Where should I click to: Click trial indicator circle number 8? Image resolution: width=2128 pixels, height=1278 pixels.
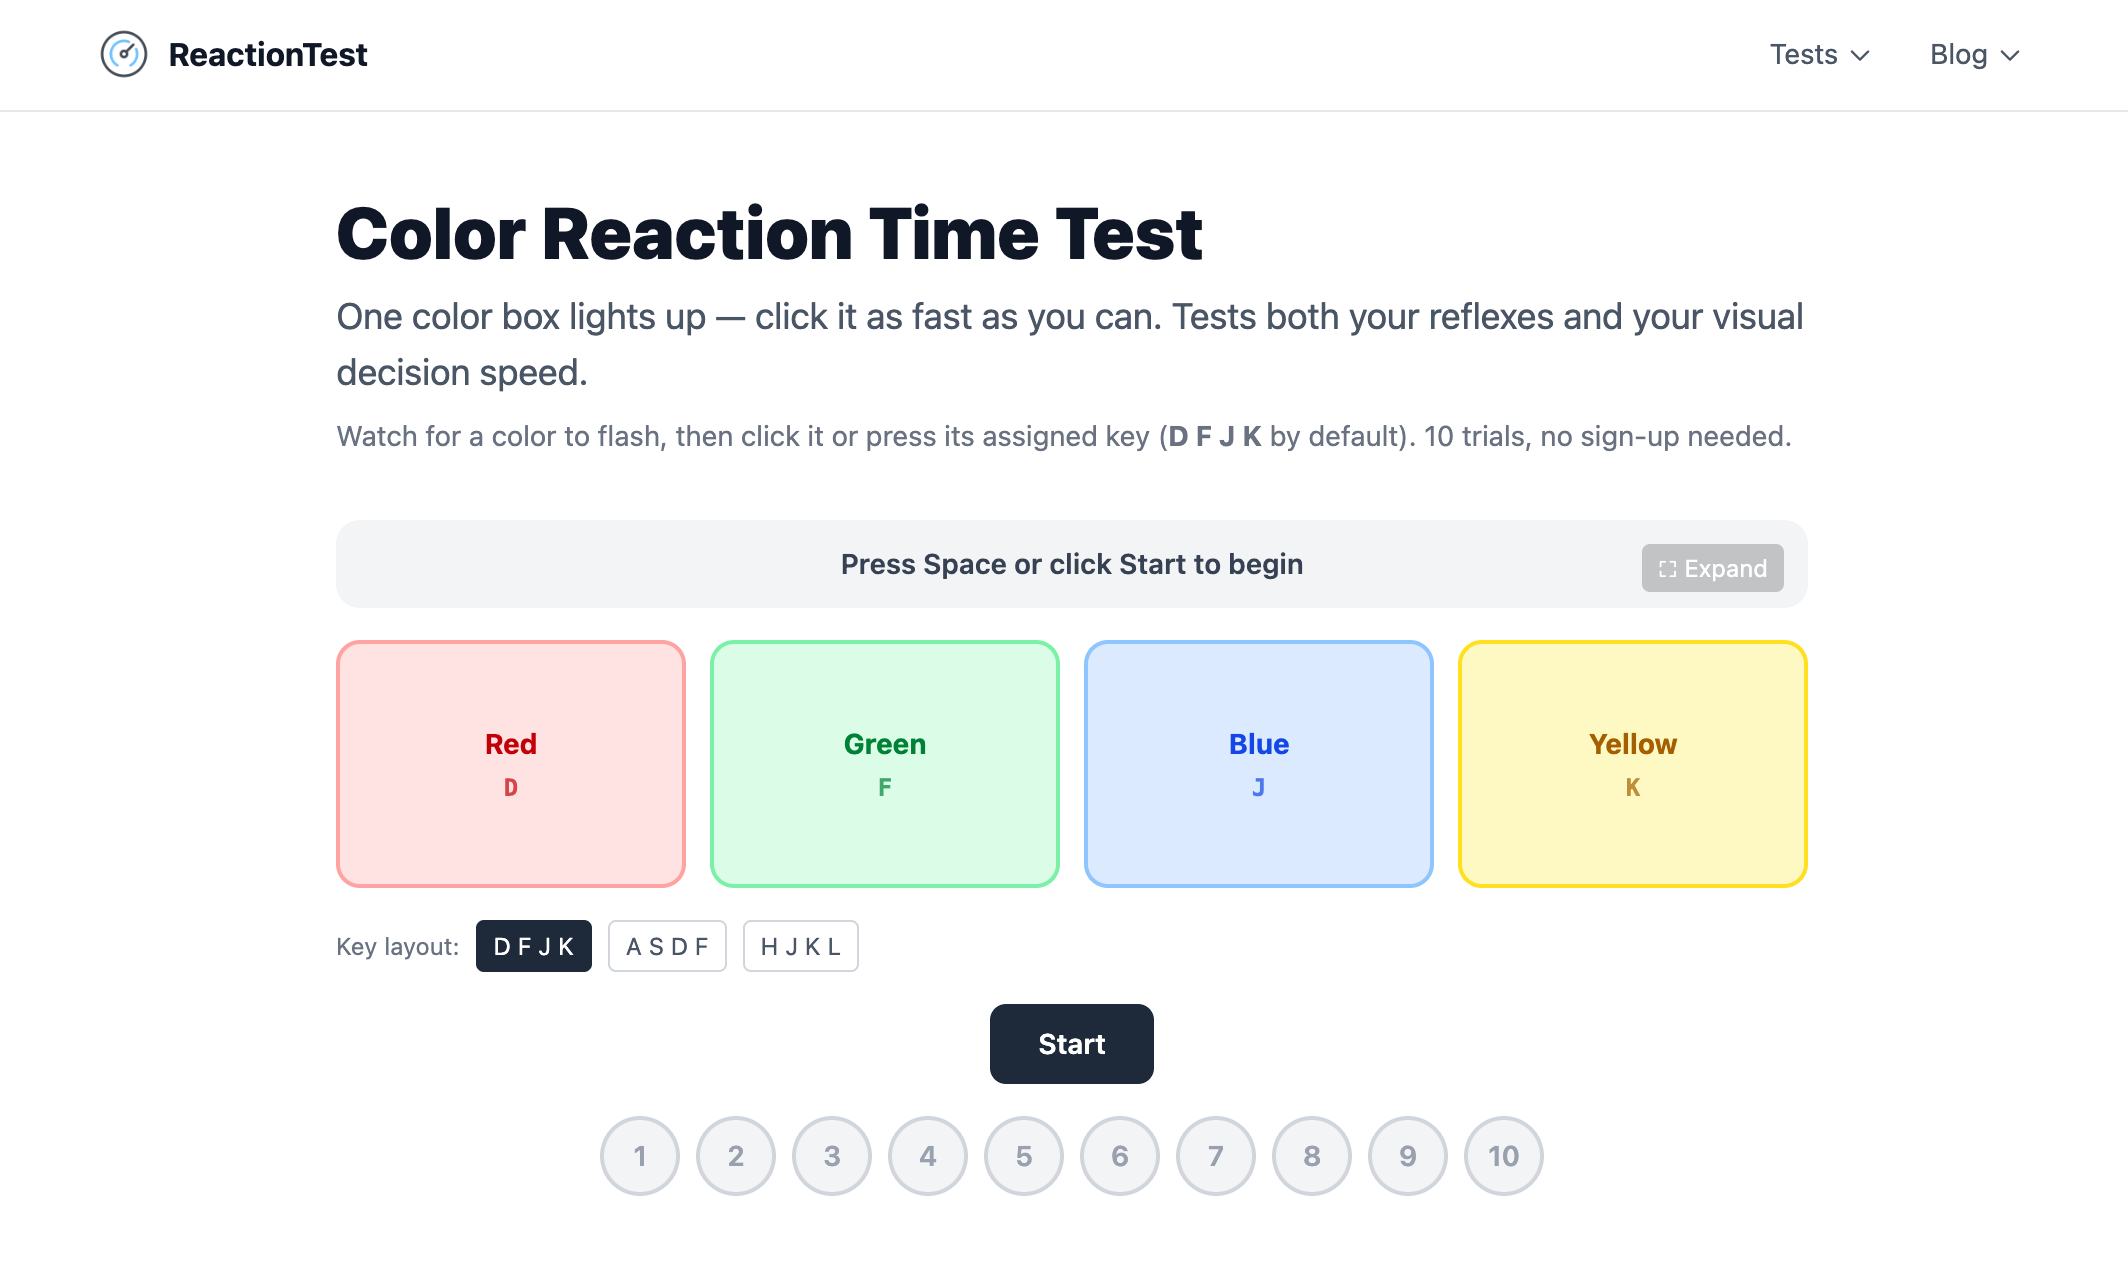click(x=1312, y=1156)
